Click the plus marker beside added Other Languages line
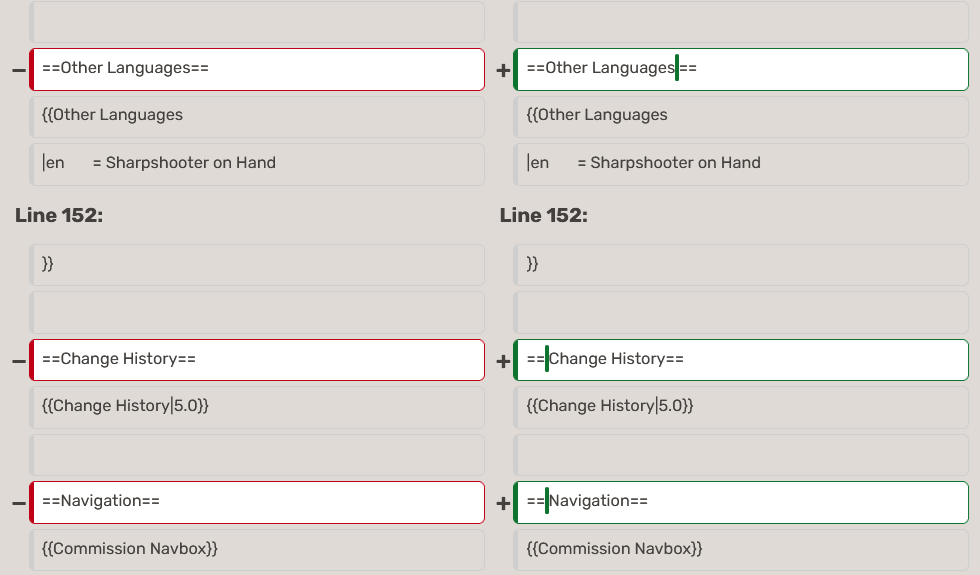Viewport: 980px width, 575px height. [503, 70]
